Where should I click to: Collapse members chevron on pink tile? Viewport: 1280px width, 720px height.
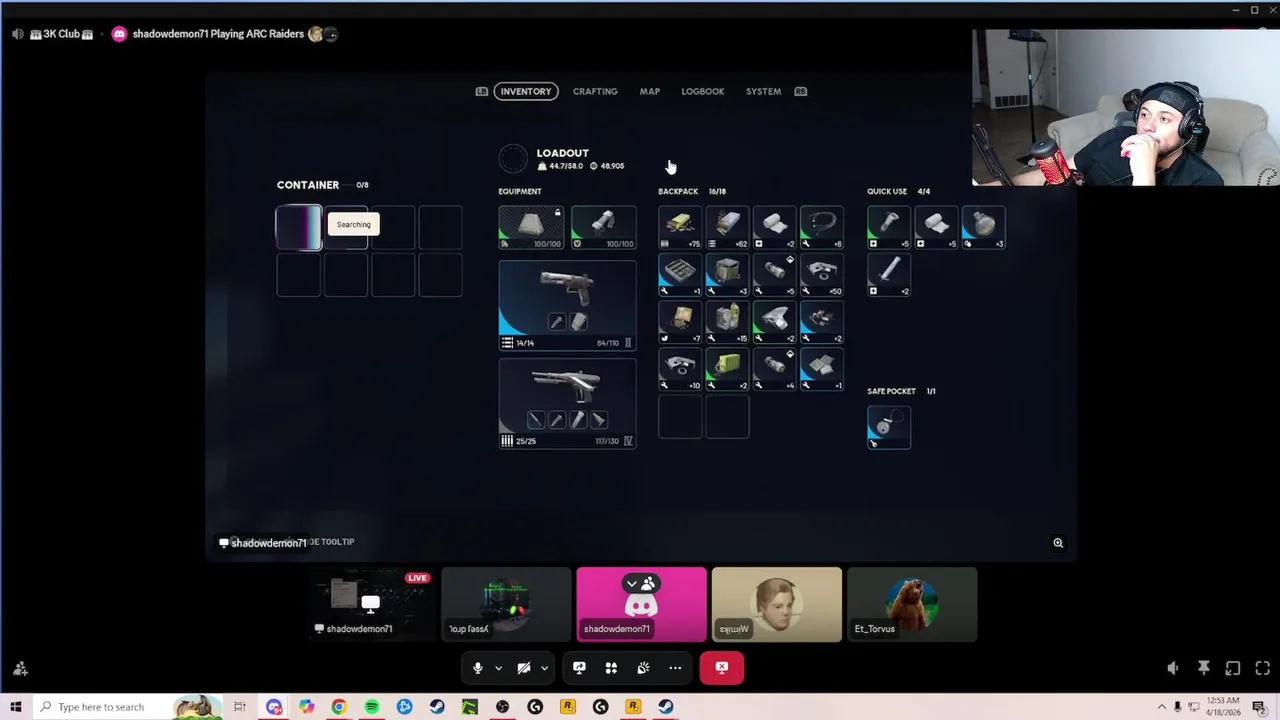click(x=632, y=583)
